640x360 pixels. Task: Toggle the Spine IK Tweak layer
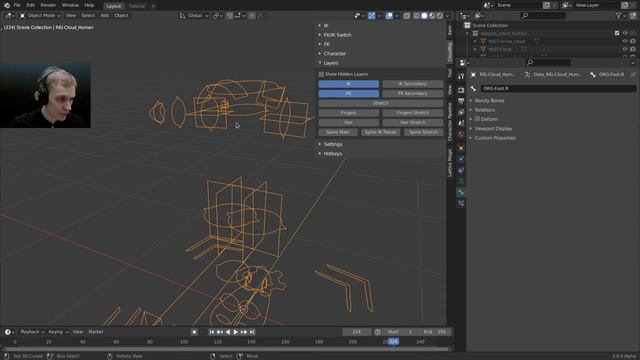coord(380,132)
